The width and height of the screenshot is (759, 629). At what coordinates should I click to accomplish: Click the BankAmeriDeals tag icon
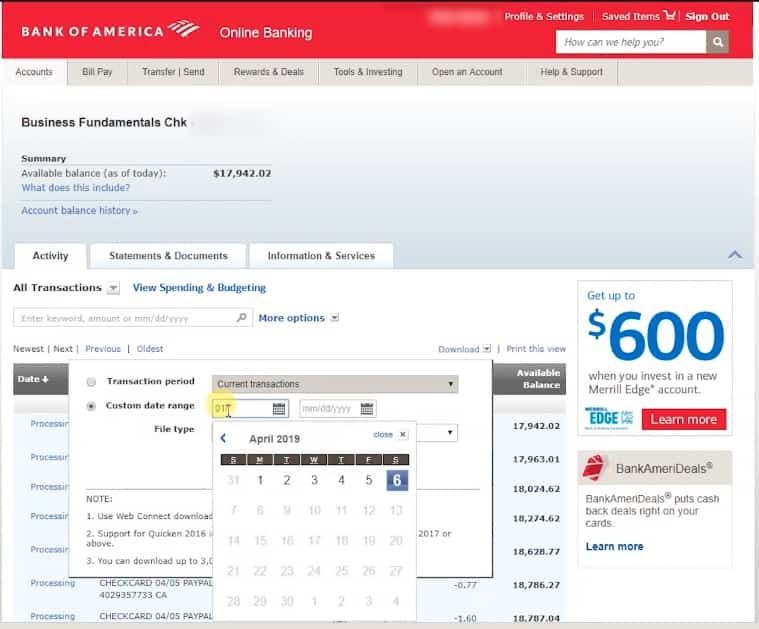pos(595,467)
